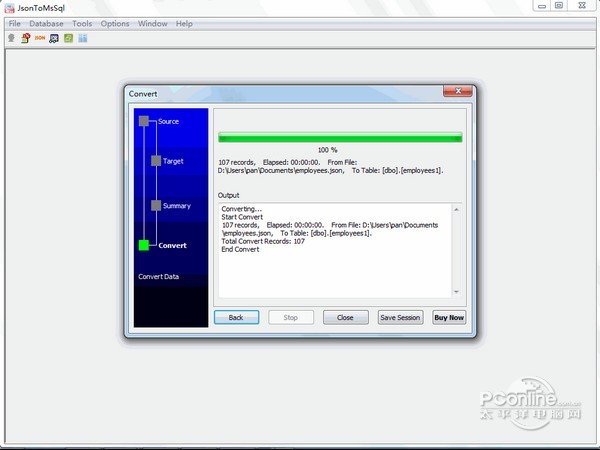This screenshot has width=600, height=450.
Task: Click the grayed Stop button
Action: (x=291, y=317)
